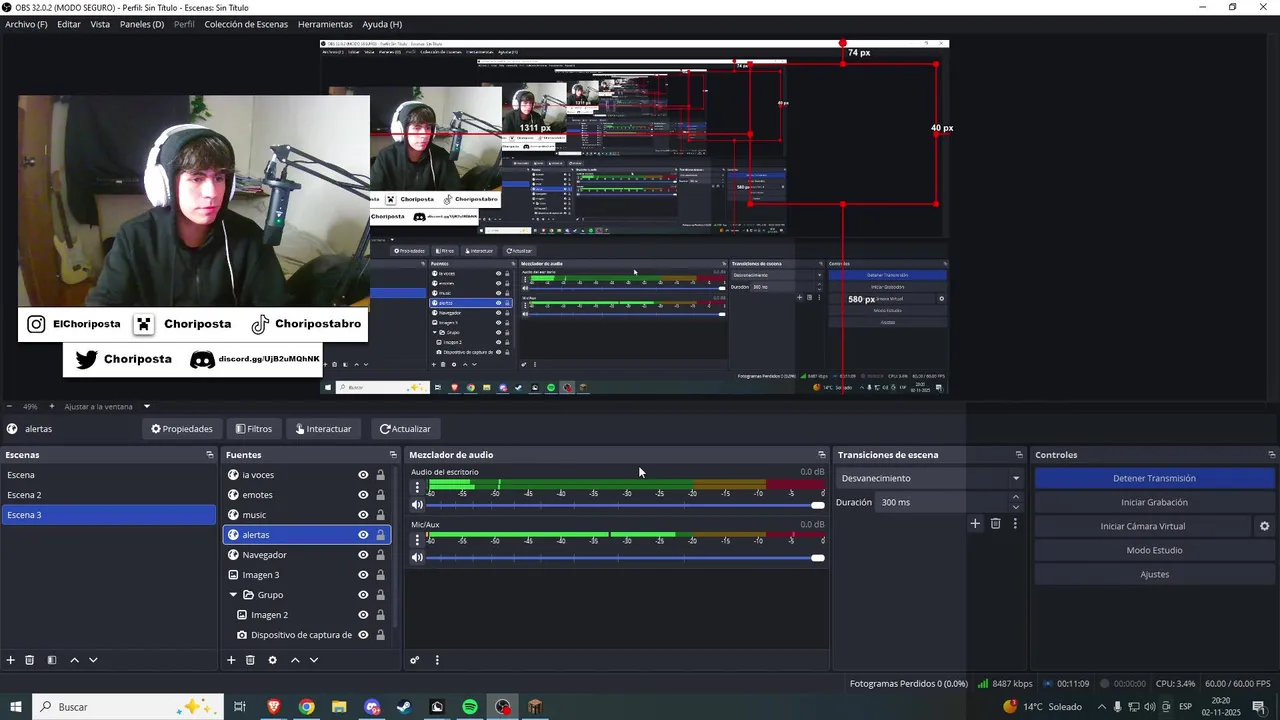Toggle lock on the Grupo source
The image size is (1280, 720).
380,595
